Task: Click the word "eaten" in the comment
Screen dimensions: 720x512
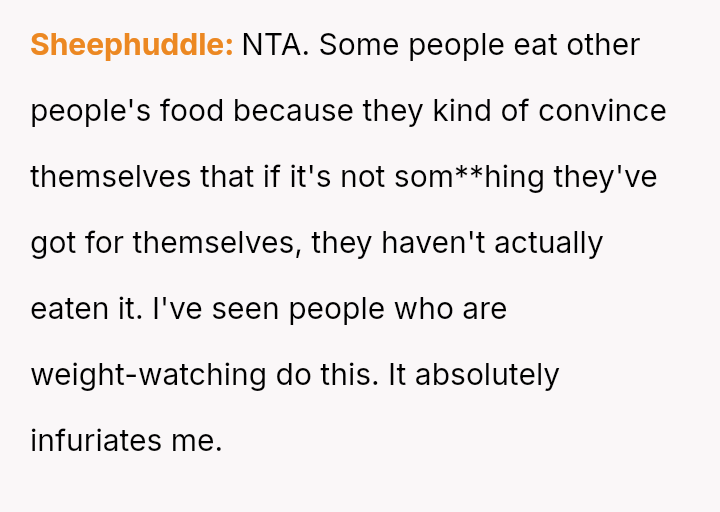Action: click(x=64, y=309)
